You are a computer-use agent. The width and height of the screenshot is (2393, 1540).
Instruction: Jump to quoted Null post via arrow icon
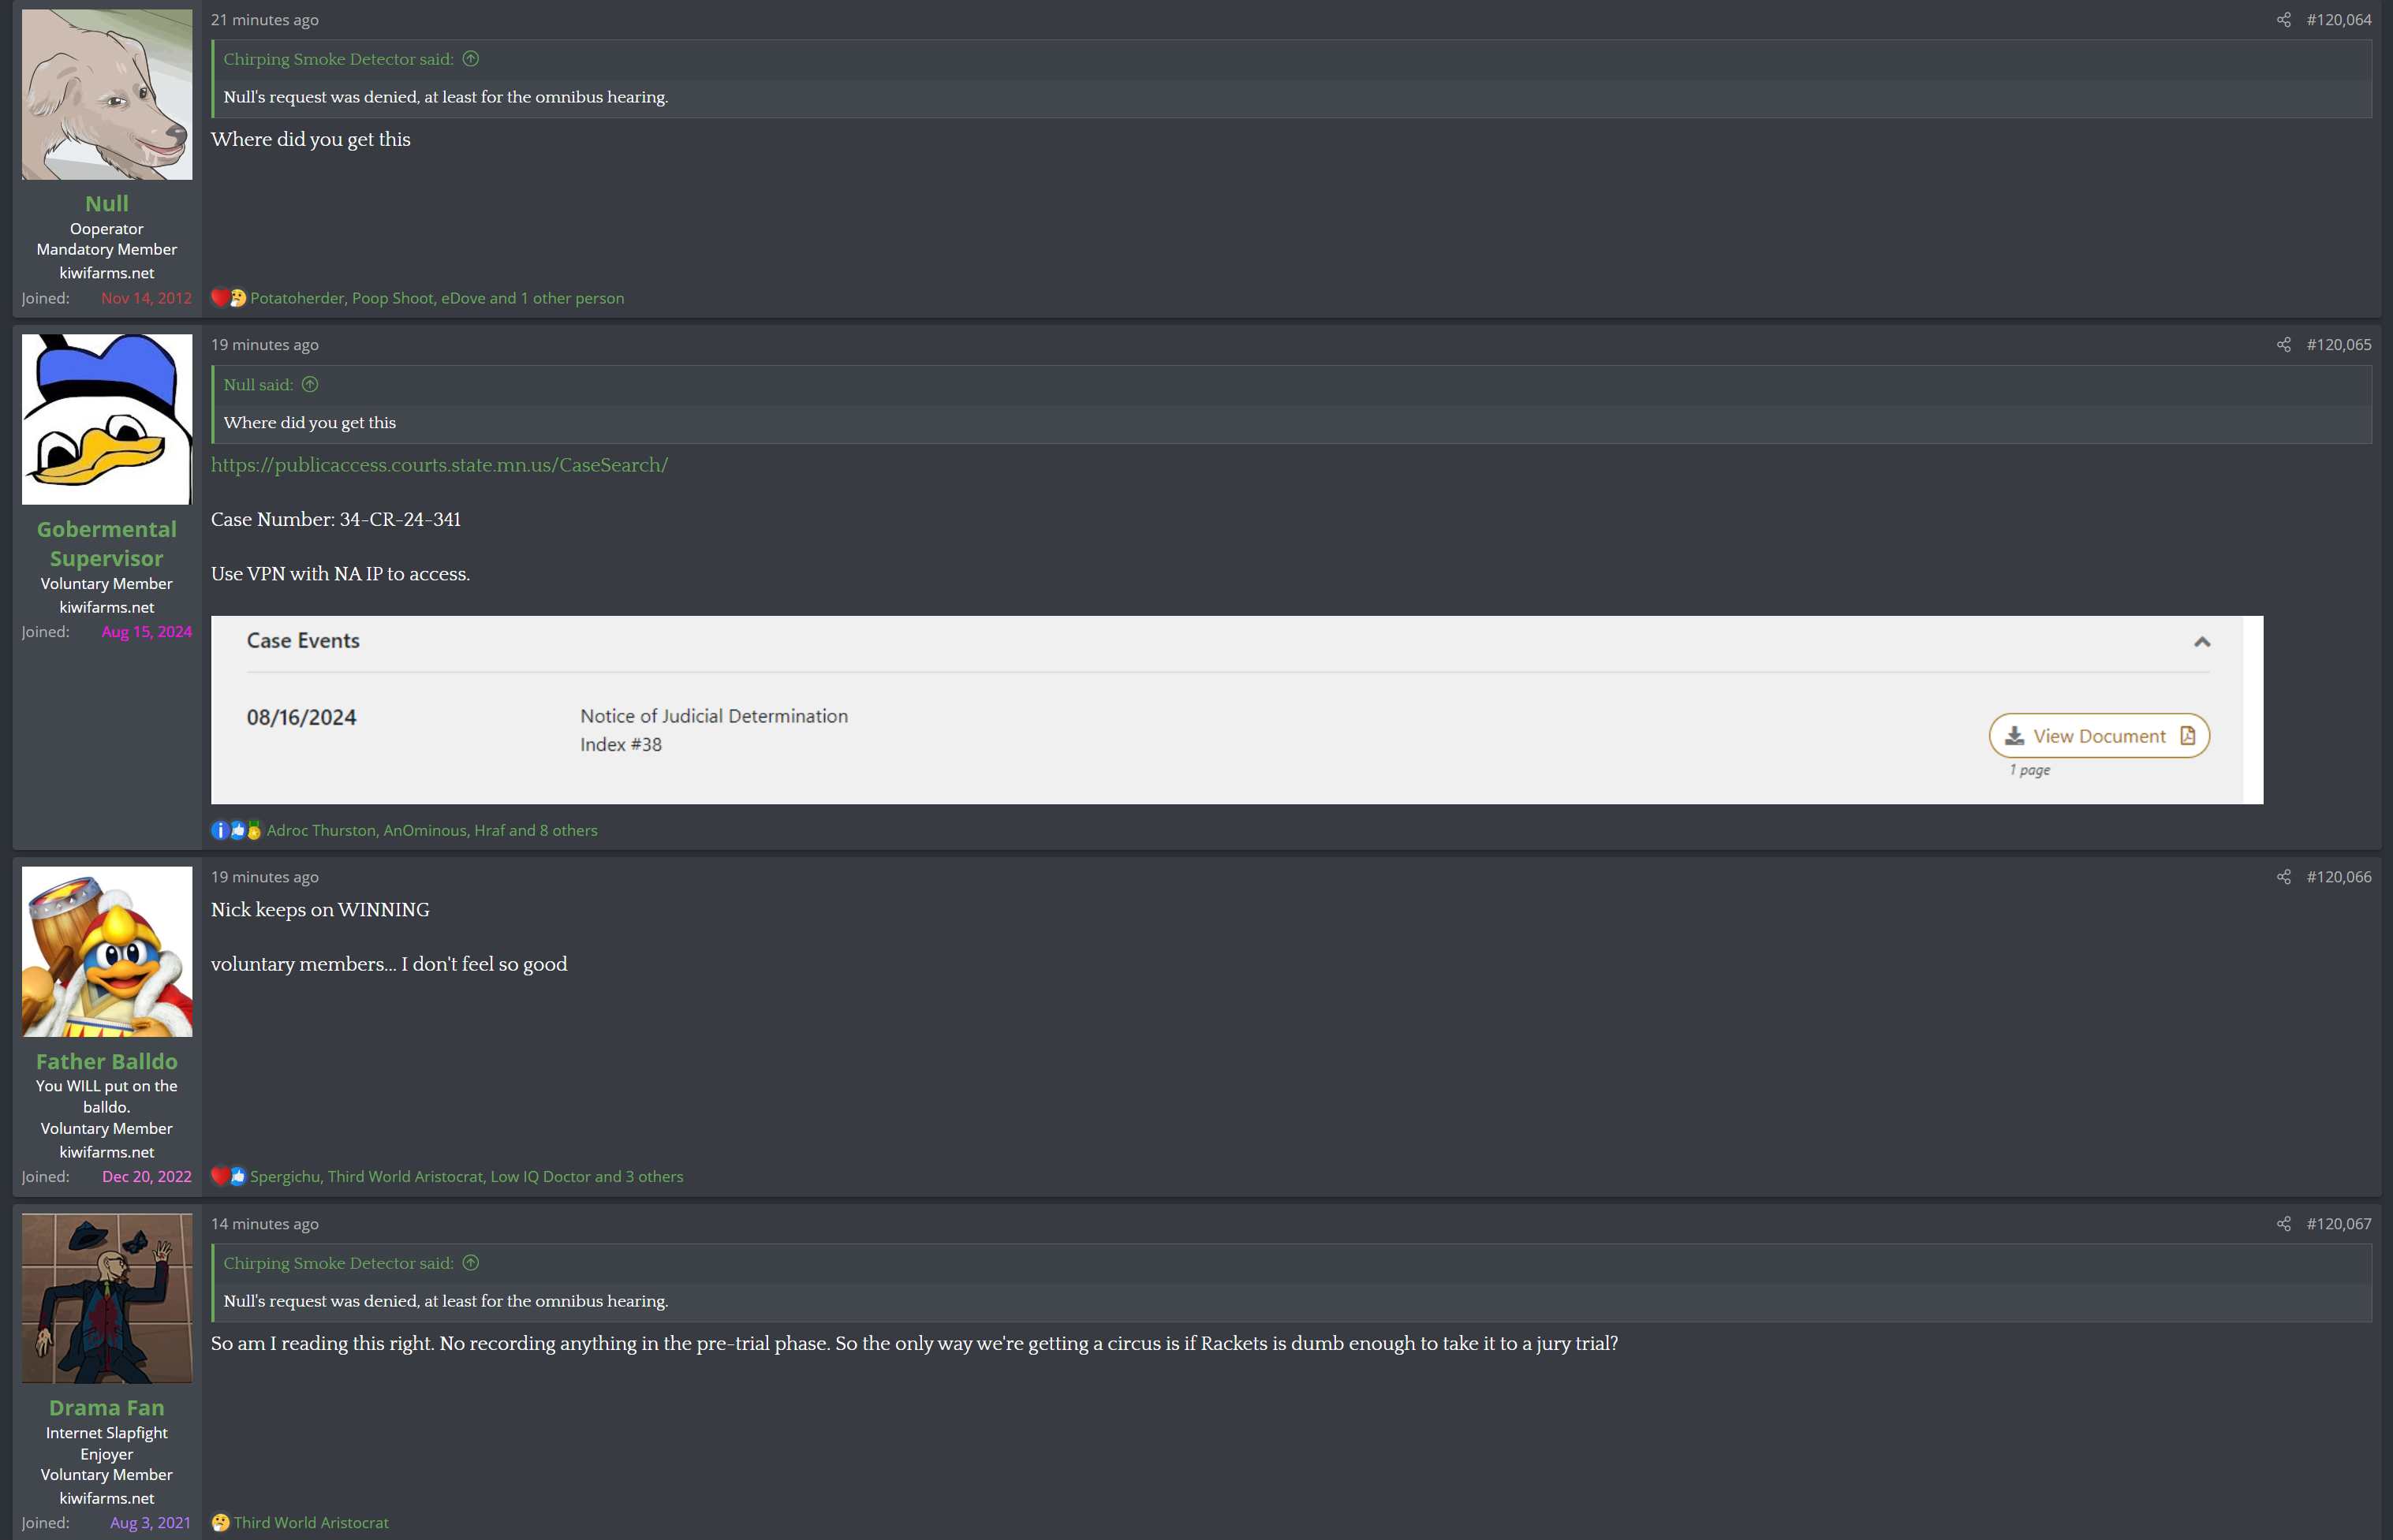pos(310,385)
